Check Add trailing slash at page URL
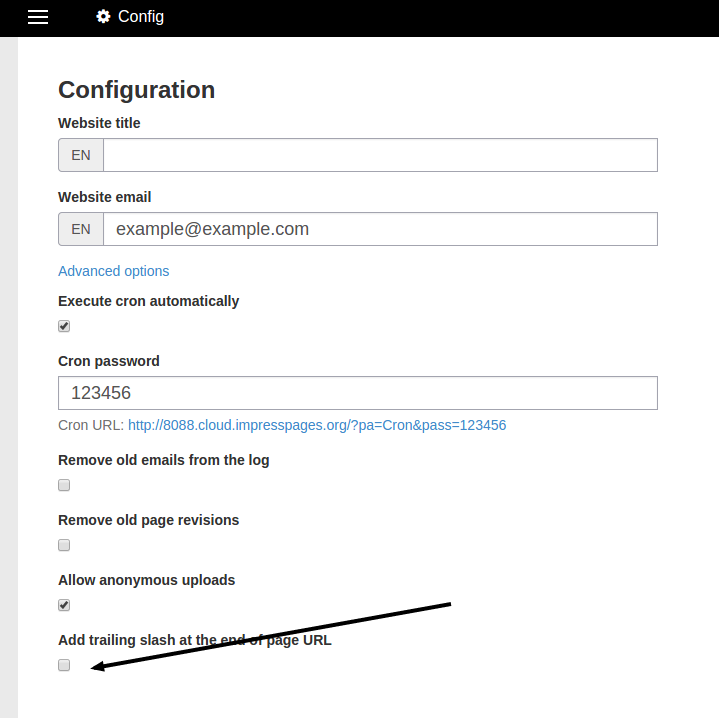 (x=64, y=665)
